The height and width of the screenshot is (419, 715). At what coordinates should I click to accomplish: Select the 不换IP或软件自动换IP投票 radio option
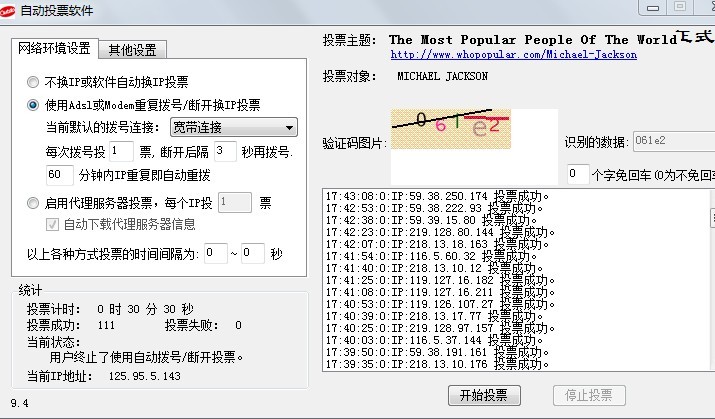[x=34, y=82]
